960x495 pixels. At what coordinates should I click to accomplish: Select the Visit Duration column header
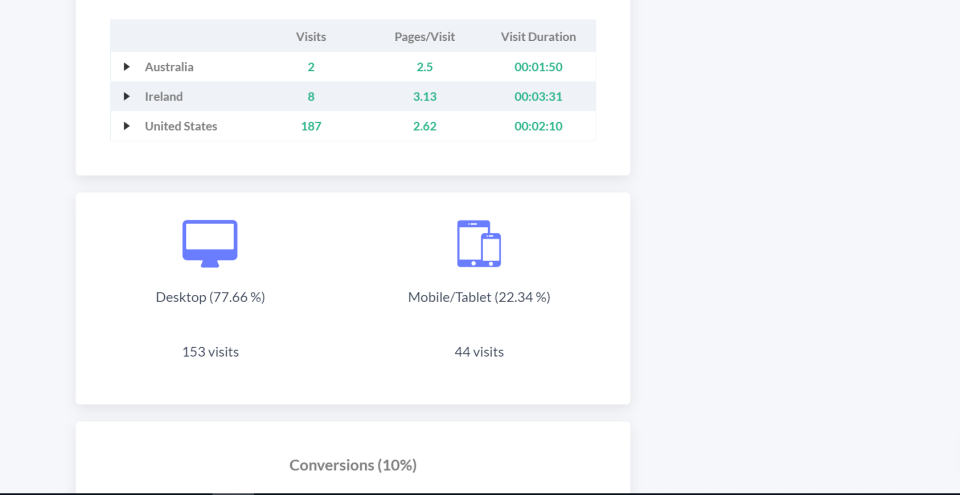click(x=538, y=37)
